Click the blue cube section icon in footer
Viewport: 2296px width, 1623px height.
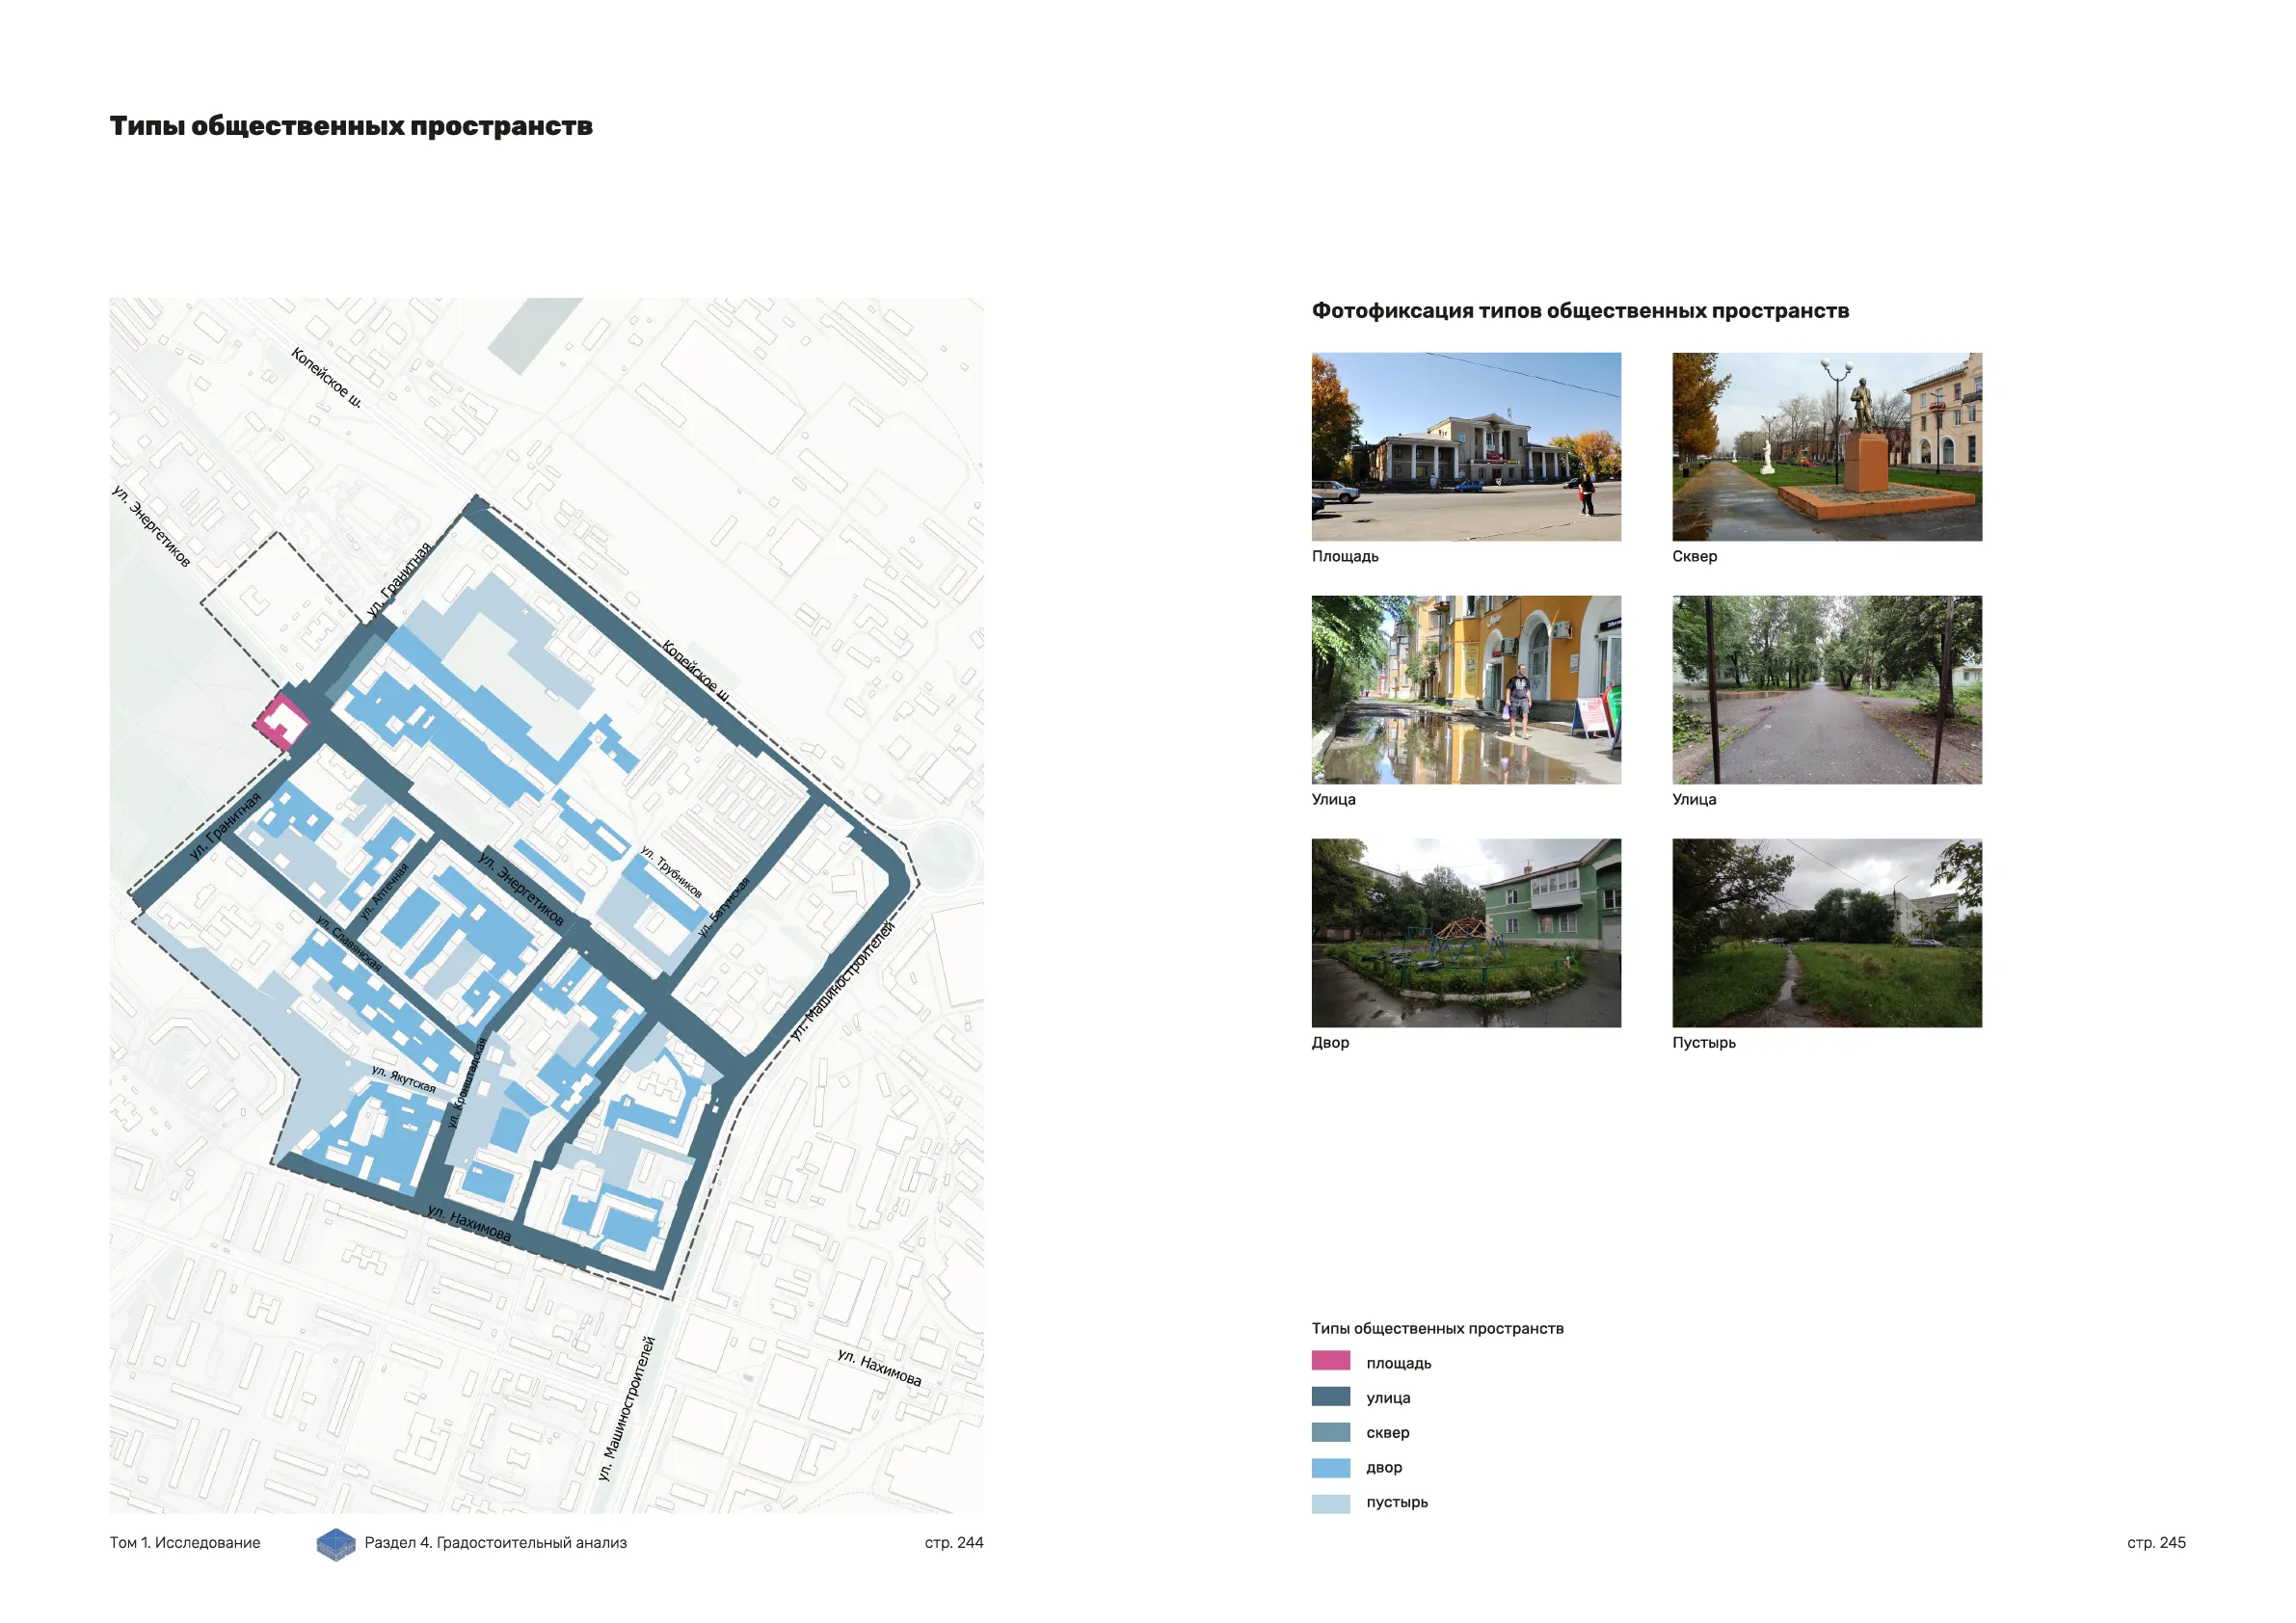[x=336, y=1544]
